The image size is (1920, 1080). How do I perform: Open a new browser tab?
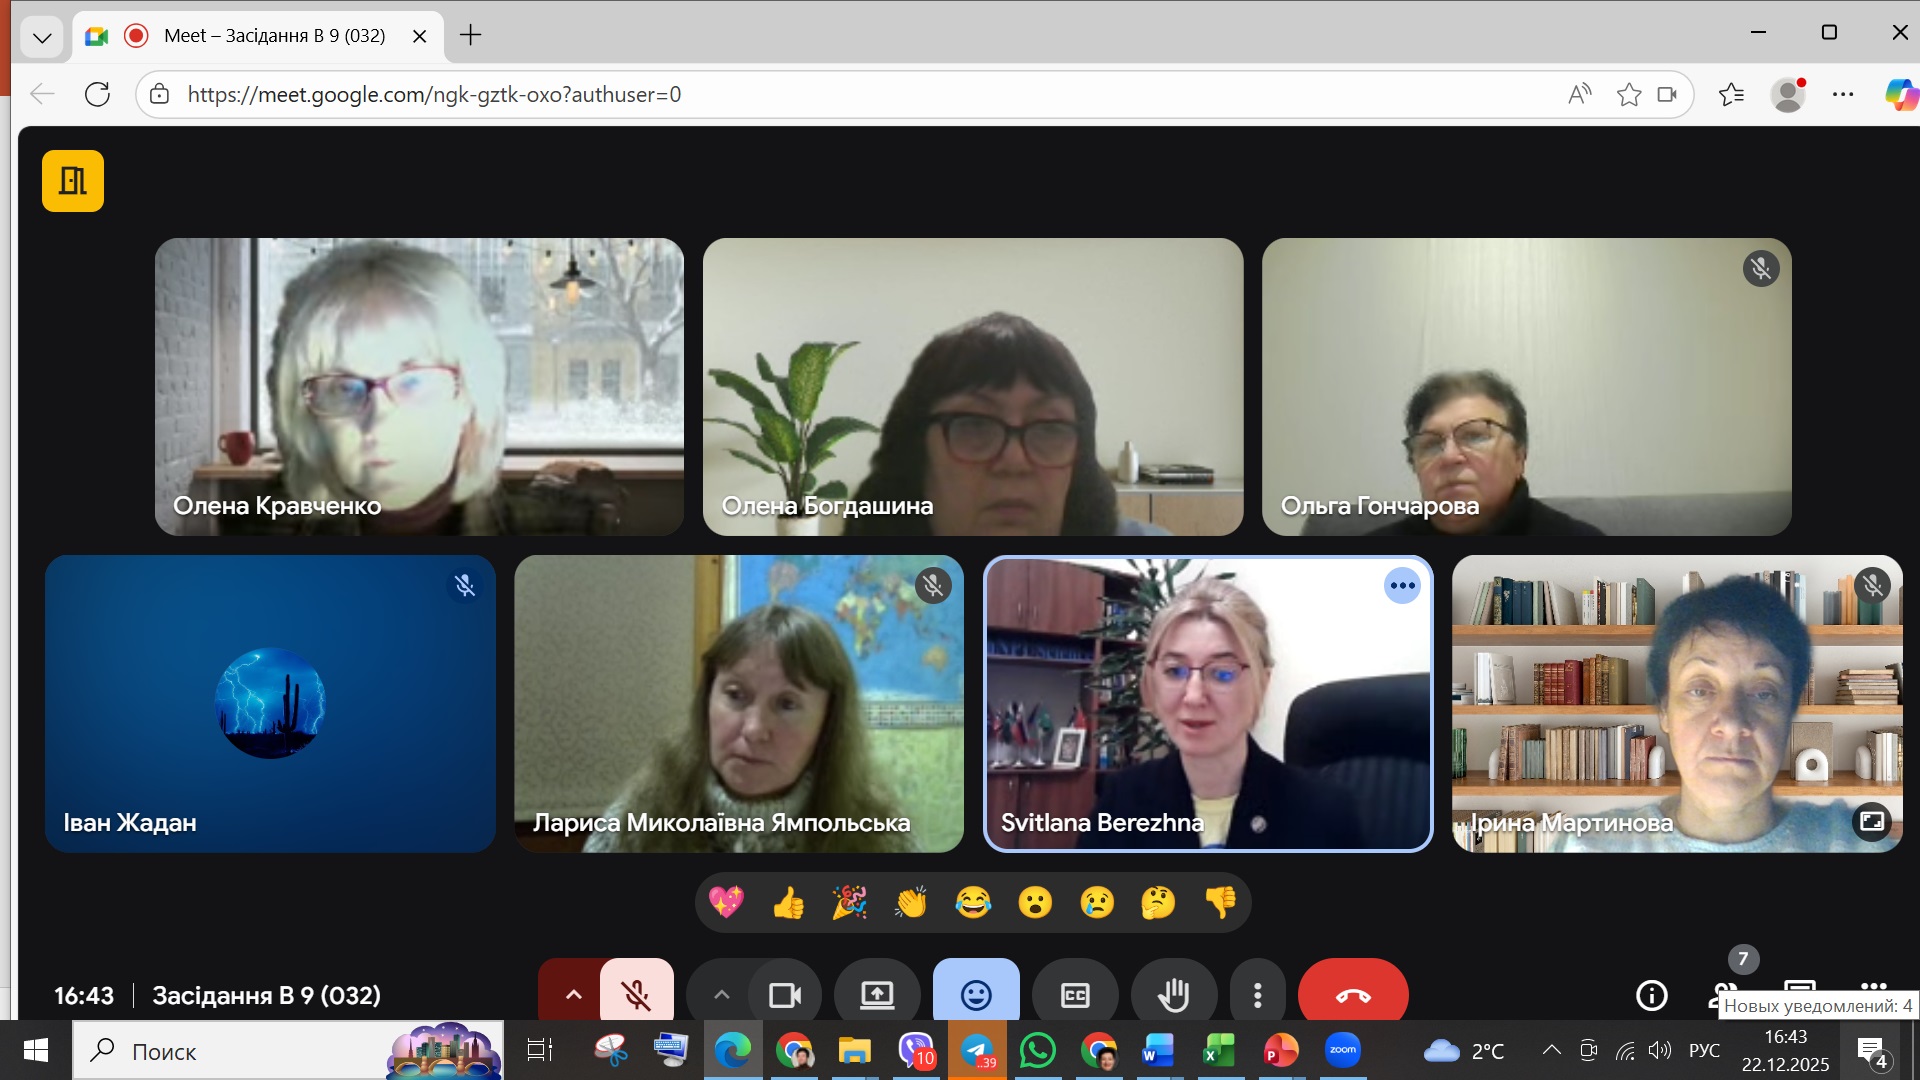coord(470,36)
